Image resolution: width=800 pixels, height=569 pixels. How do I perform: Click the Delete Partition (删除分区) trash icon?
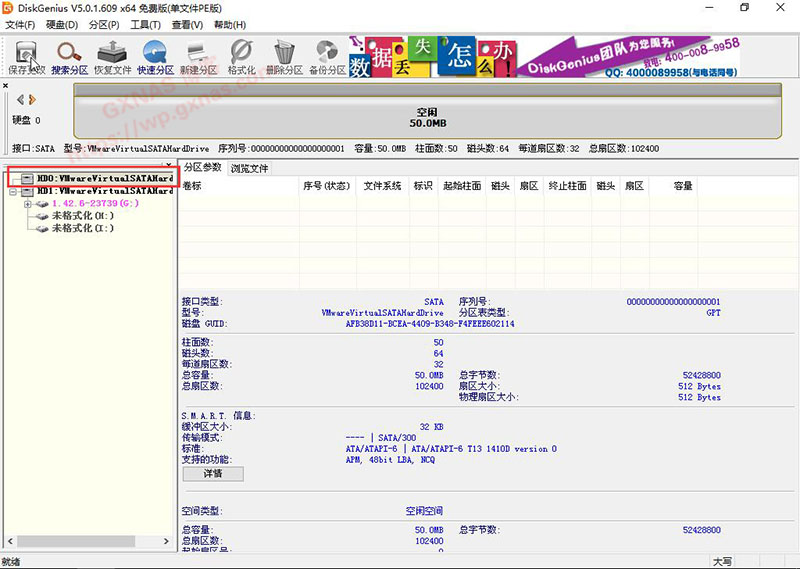tap(284, 57)
